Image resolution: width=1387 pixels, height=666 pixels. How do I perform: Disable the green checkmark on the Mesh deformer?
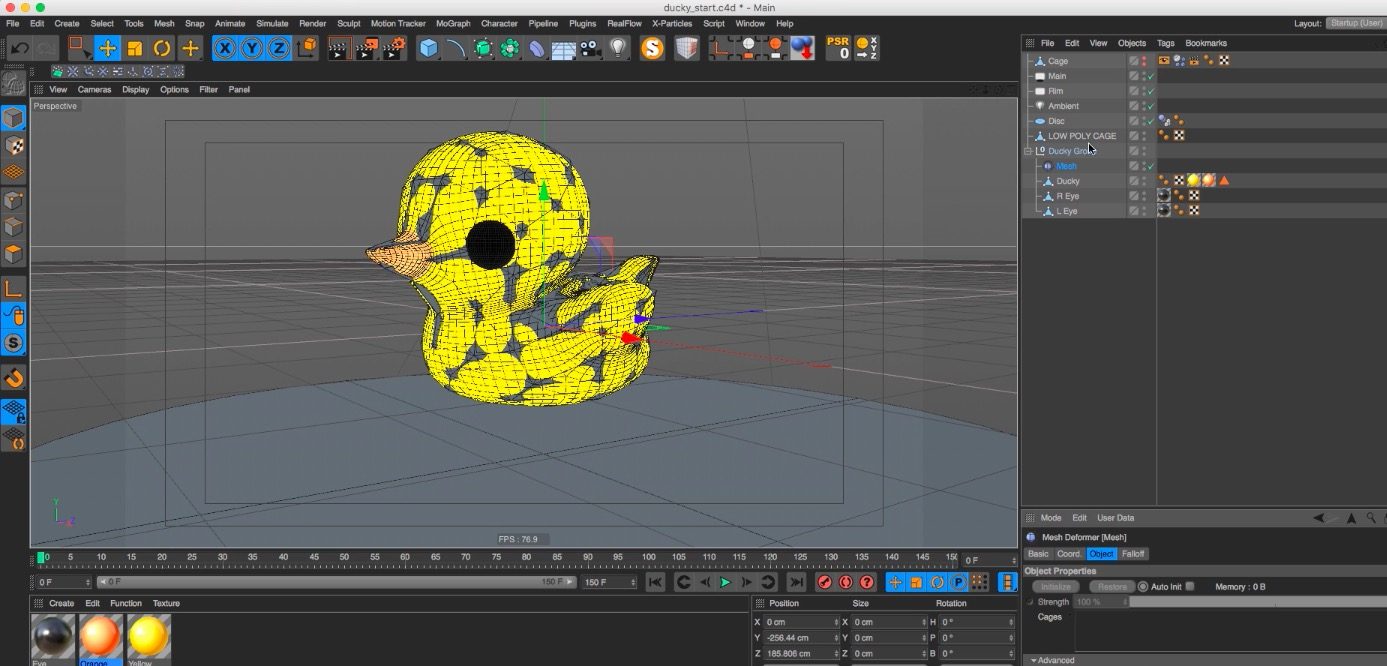(1147, 166)
